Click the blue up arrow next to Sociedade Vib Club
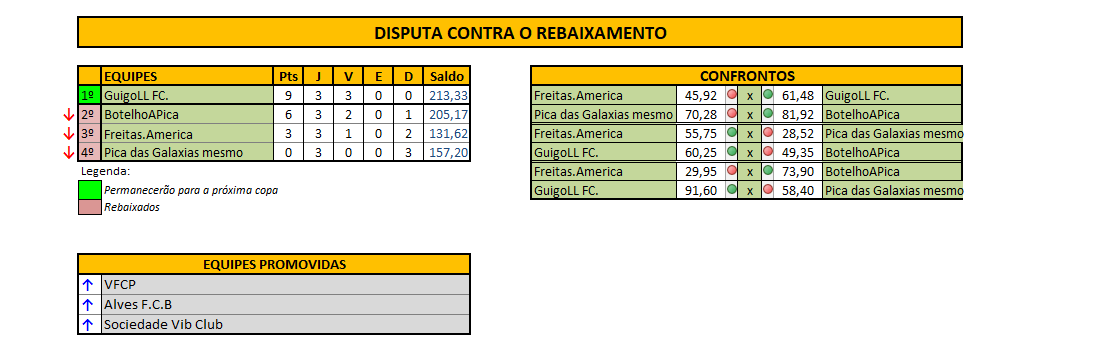 88,325
